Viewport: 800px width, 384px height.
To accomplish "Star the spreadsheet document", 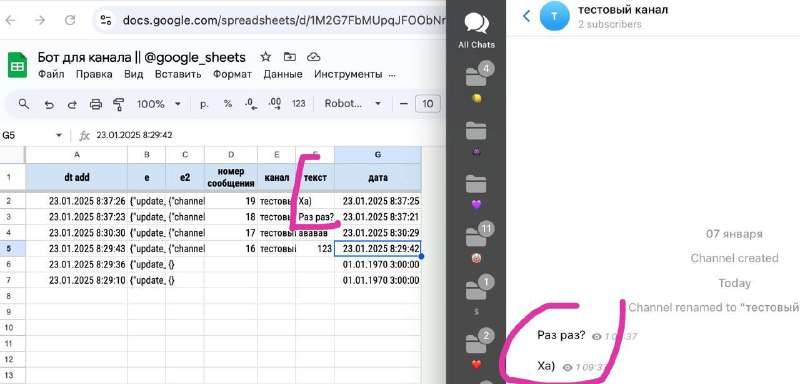I will pyautogui.click(x=265, y=57).
